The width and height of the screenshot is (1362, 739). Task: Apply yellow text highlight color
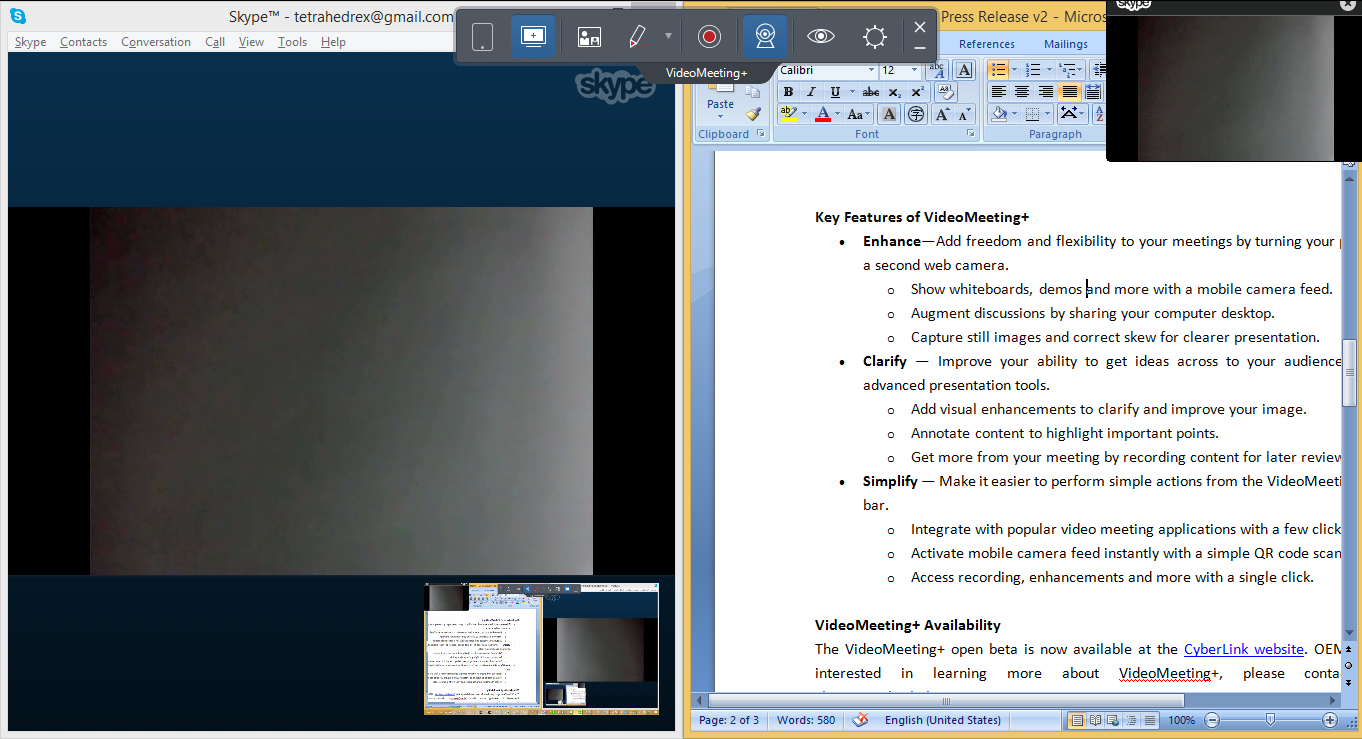click(788, 114)
